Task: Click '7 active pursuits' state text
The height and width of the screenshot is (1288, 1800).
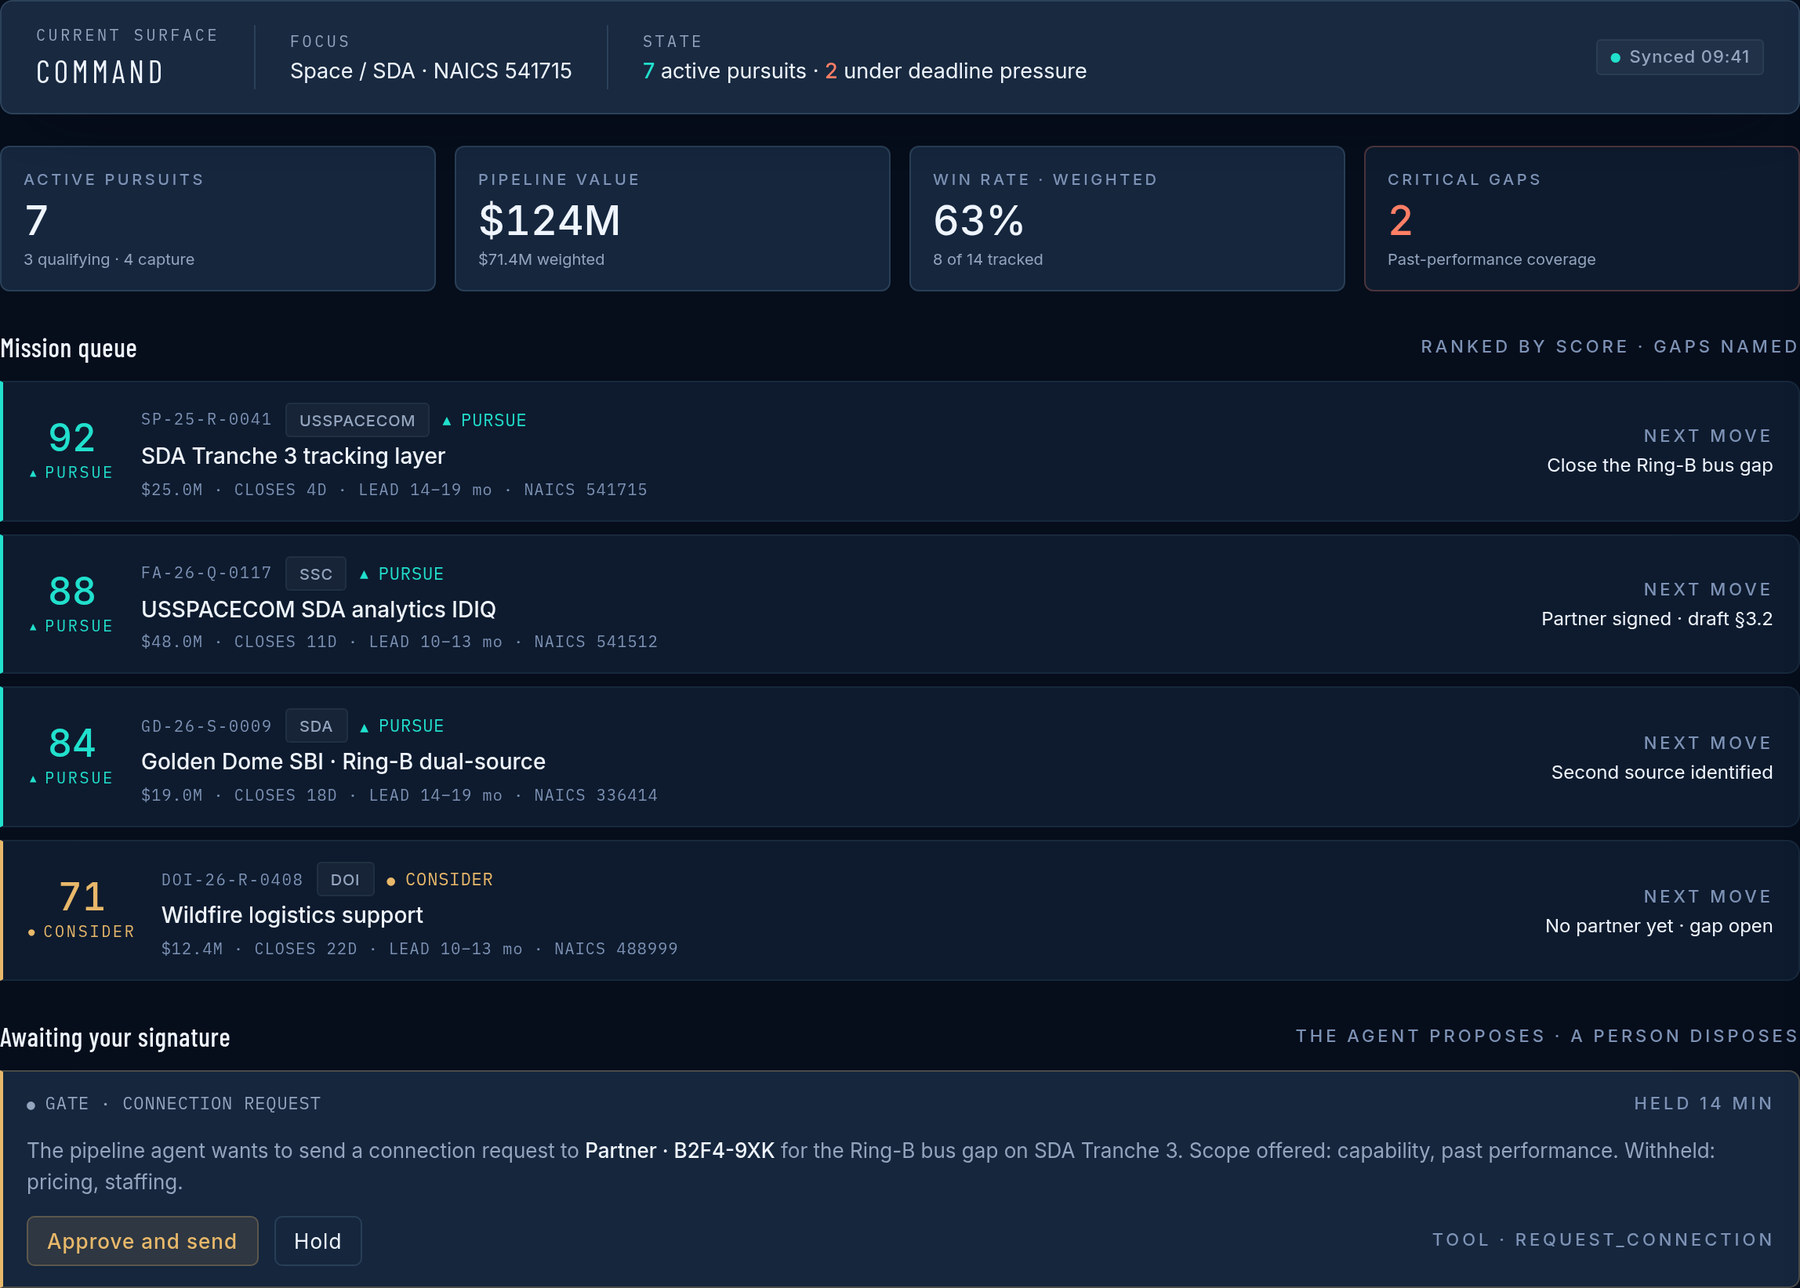Action: click(x=724, y=71)
